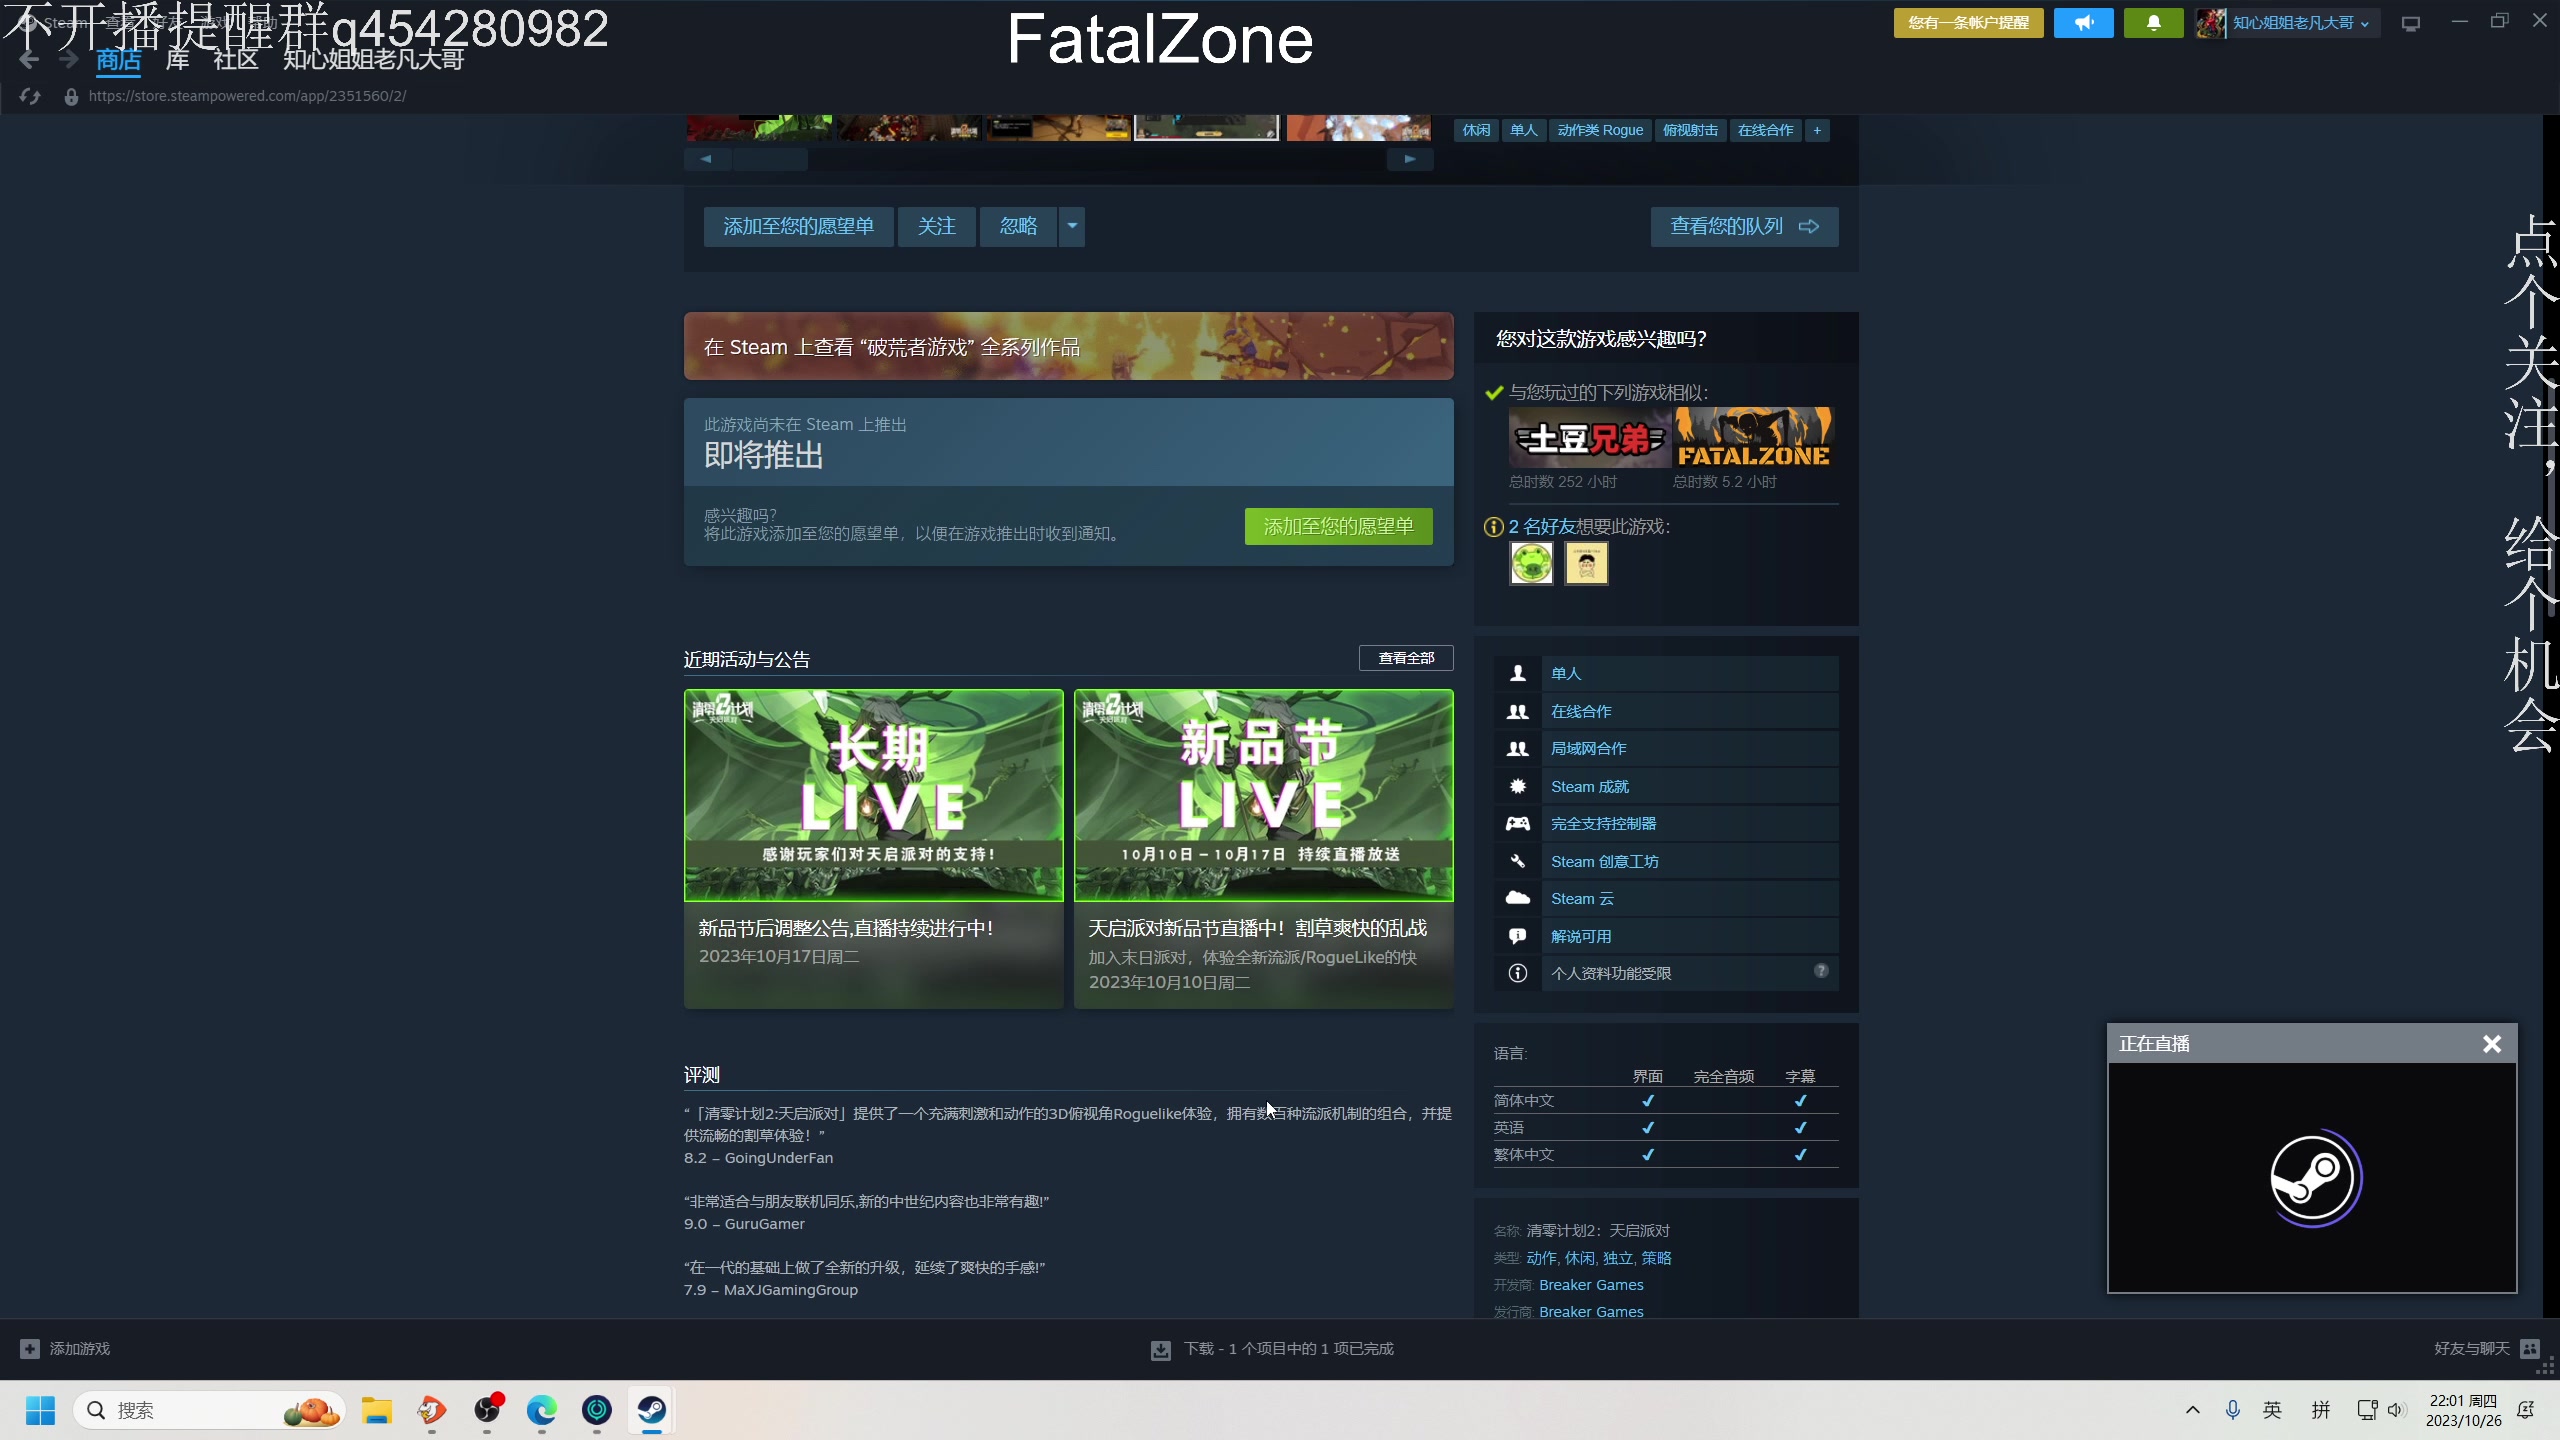Click the 关注 follow button

pos(936,227)
